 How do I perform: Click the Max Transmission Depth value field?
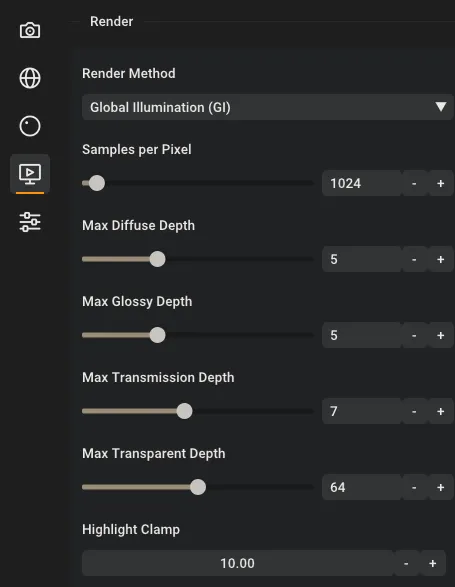tap(361, 411)
